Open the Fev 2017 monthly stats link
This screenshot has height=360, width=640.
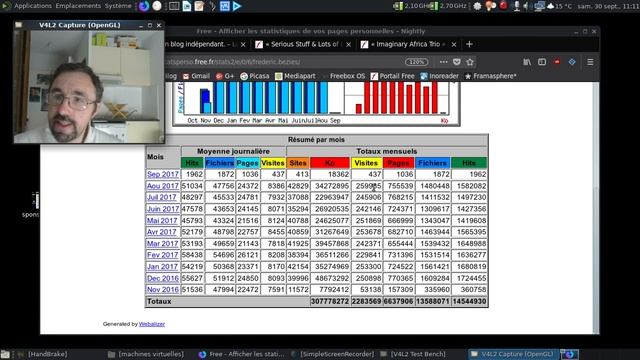tap(162, 255)
